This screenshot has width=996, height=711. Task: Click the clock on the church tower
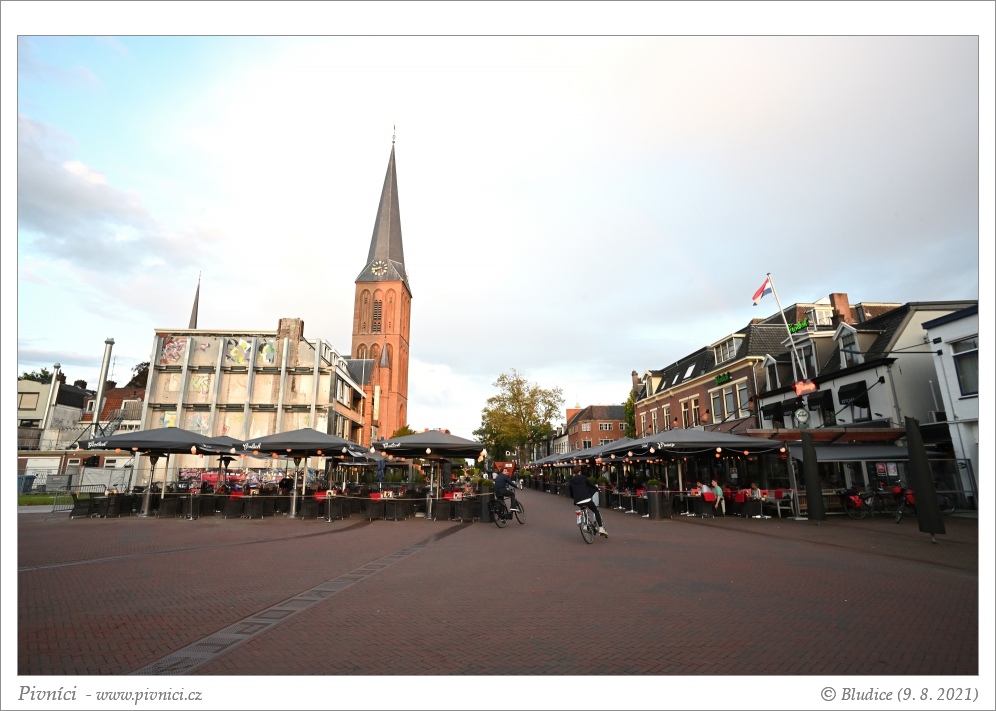coord(379,268)
